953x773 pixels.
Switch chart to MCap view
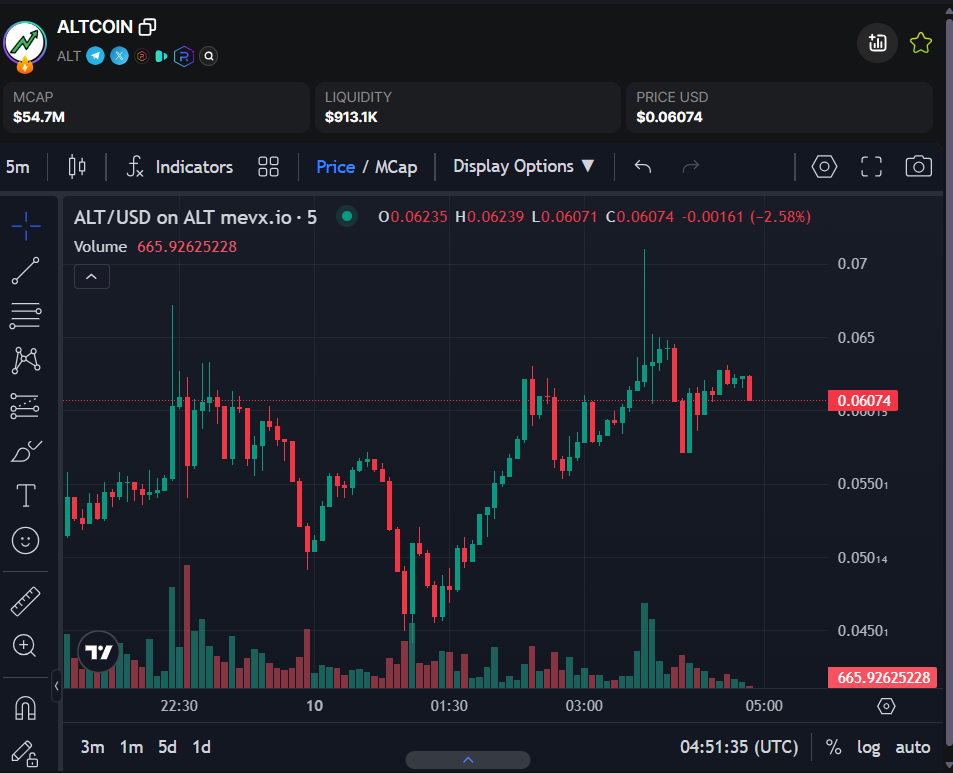396,167
